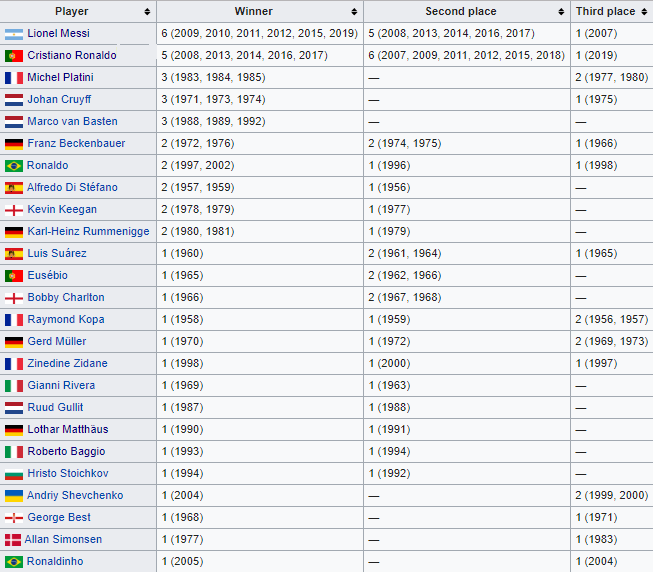
Task: Click the Italy flag beside Gianni Rivera
Action: point(14,385)
